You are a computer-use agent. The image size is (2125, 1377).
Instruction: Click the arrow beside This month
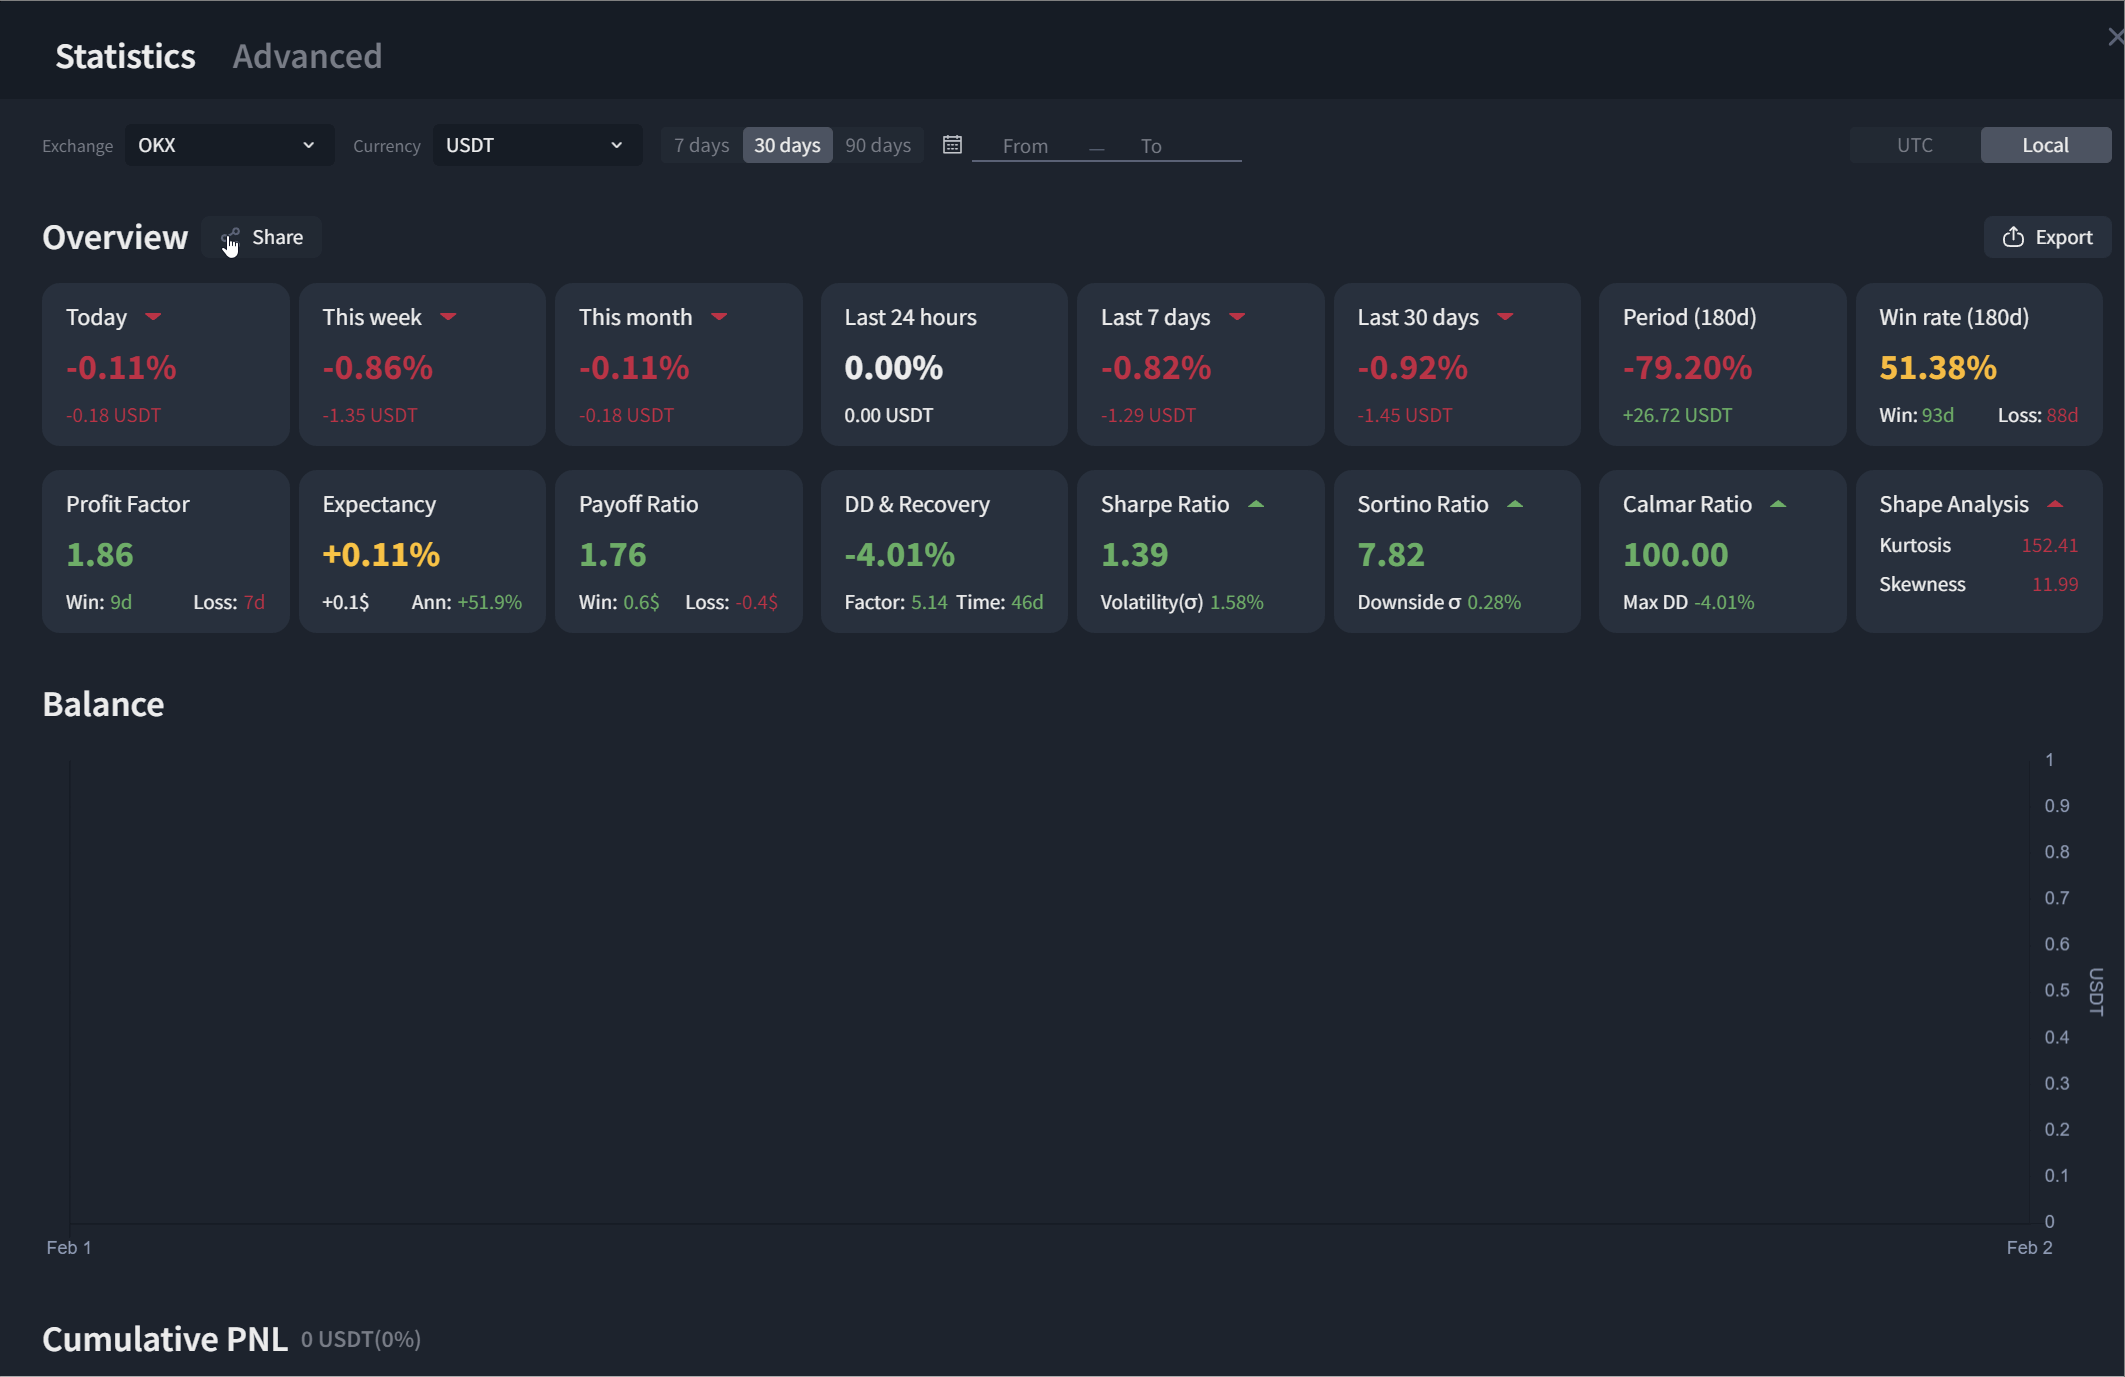click(x=719, y=317)
